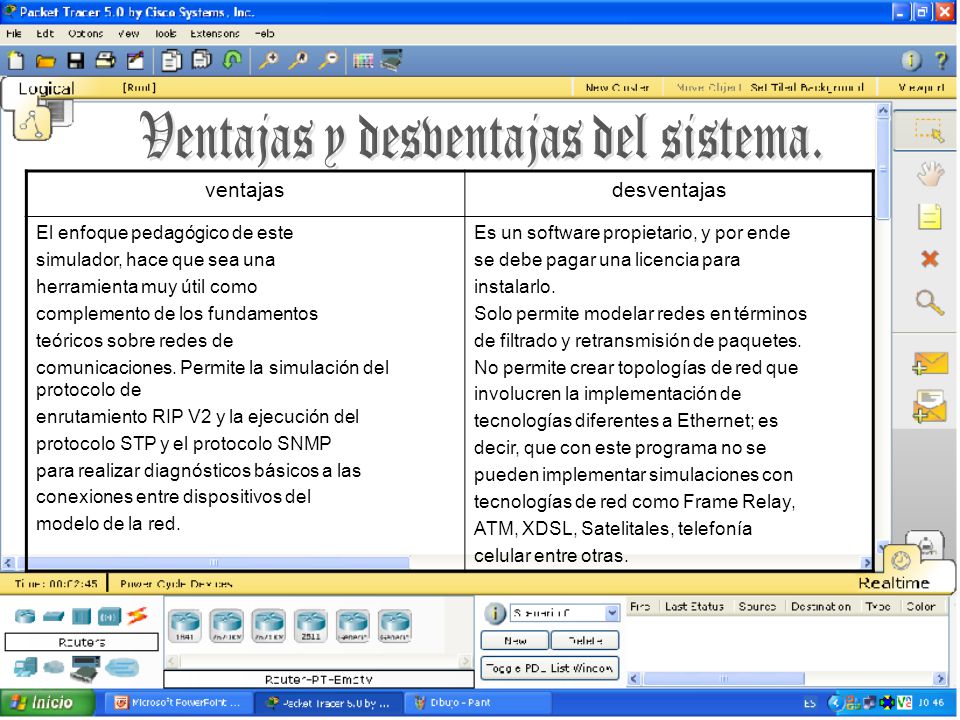
Task: Choose the Select tool in right panel
Action: 929,131
